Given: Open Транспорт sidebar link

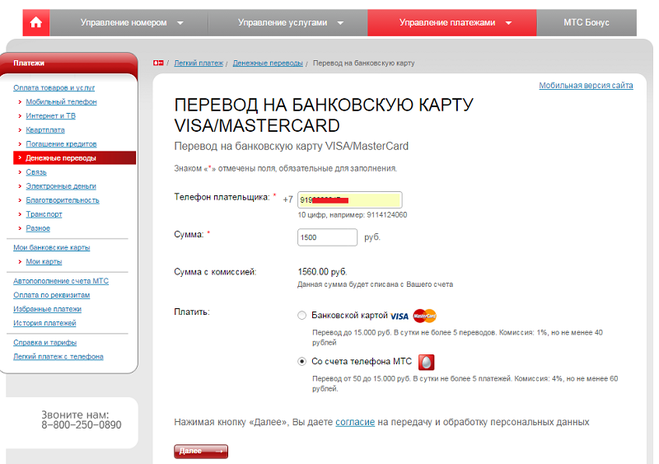Looking at the screenshot, I should [44, 214].
